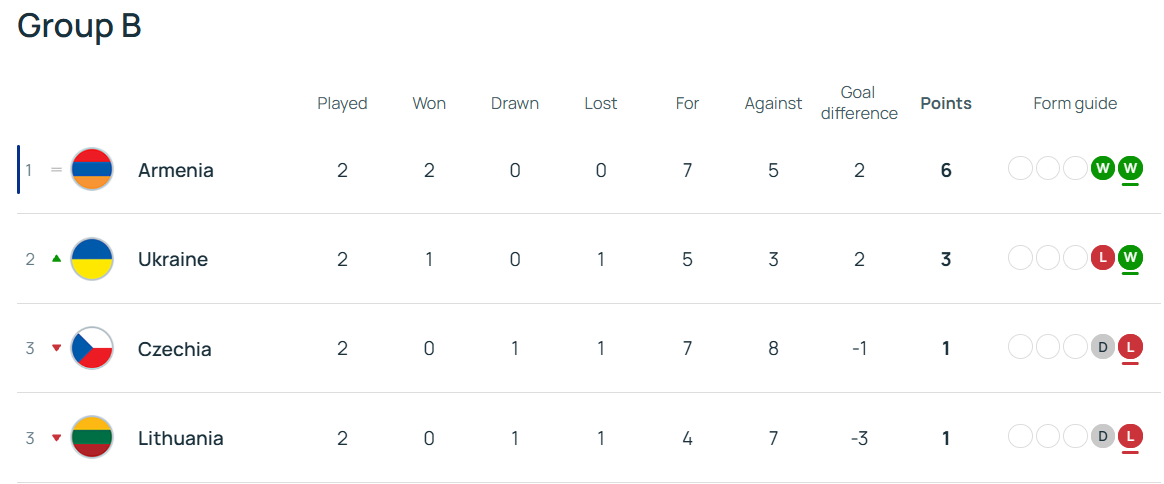Click the Group B heading
Image resolution: width=1164 pixels, height=484 pixels.
pyautogui.click(x=80, y=26)
